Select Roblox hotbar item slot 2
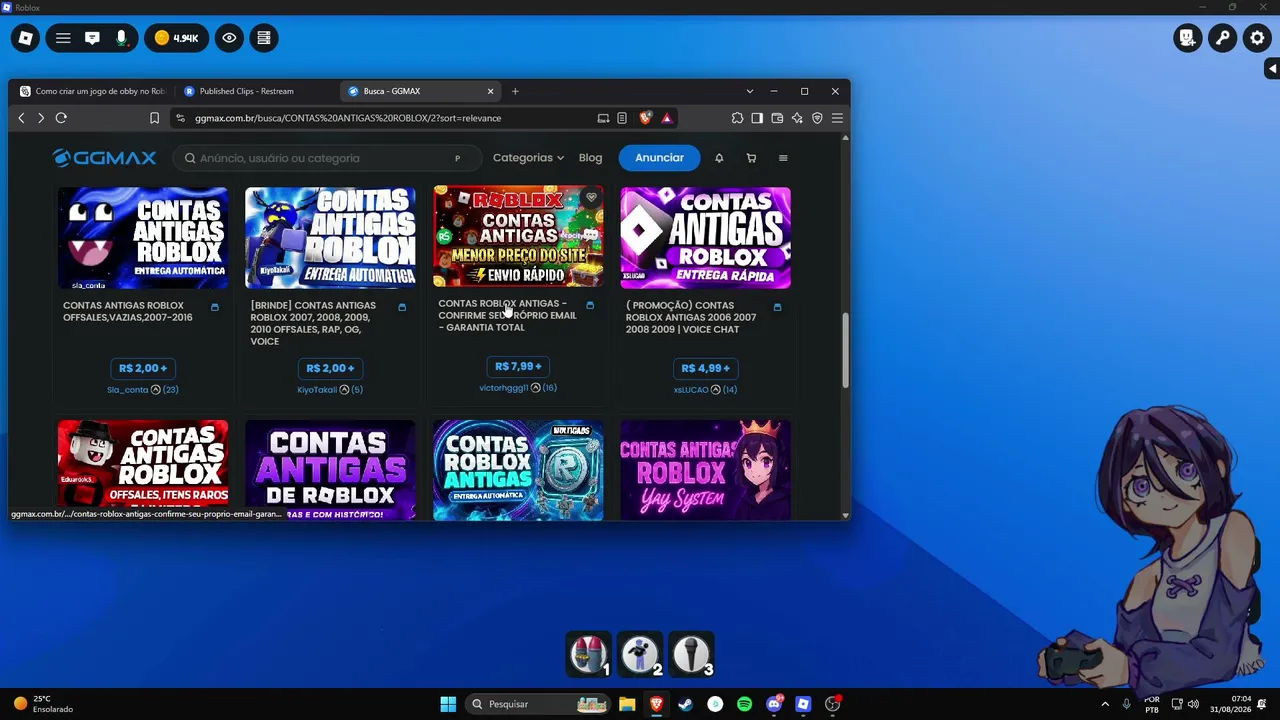 pos(640,655)
